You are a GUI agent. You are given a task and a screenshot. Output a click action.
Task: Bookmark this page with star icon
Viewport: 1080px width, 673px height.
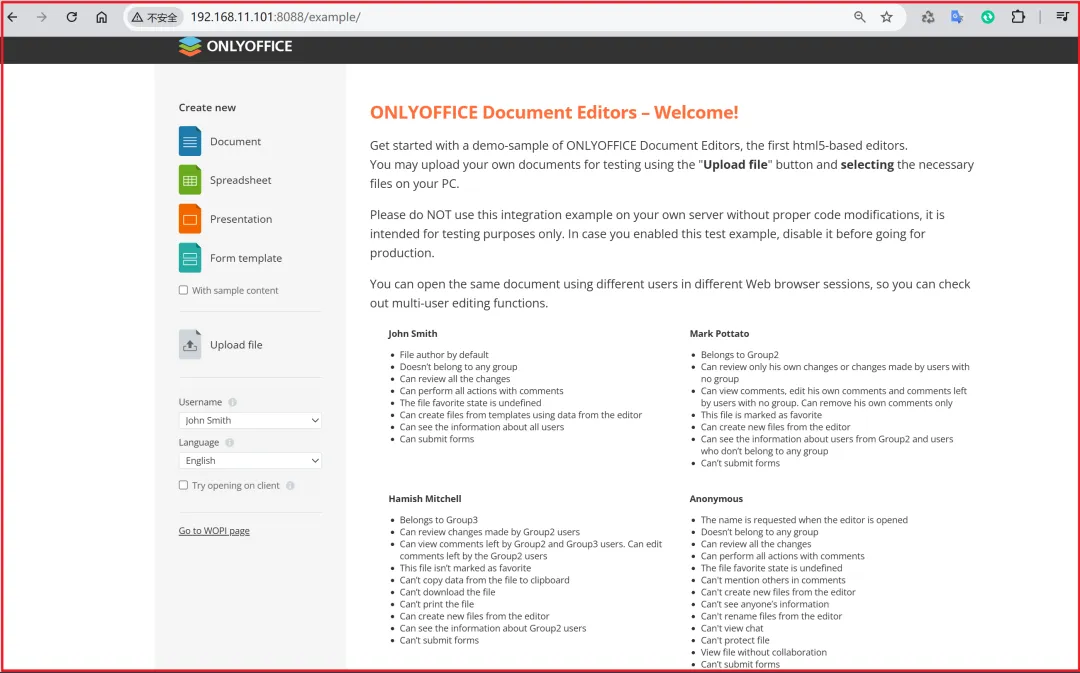[x=886, y=17]
